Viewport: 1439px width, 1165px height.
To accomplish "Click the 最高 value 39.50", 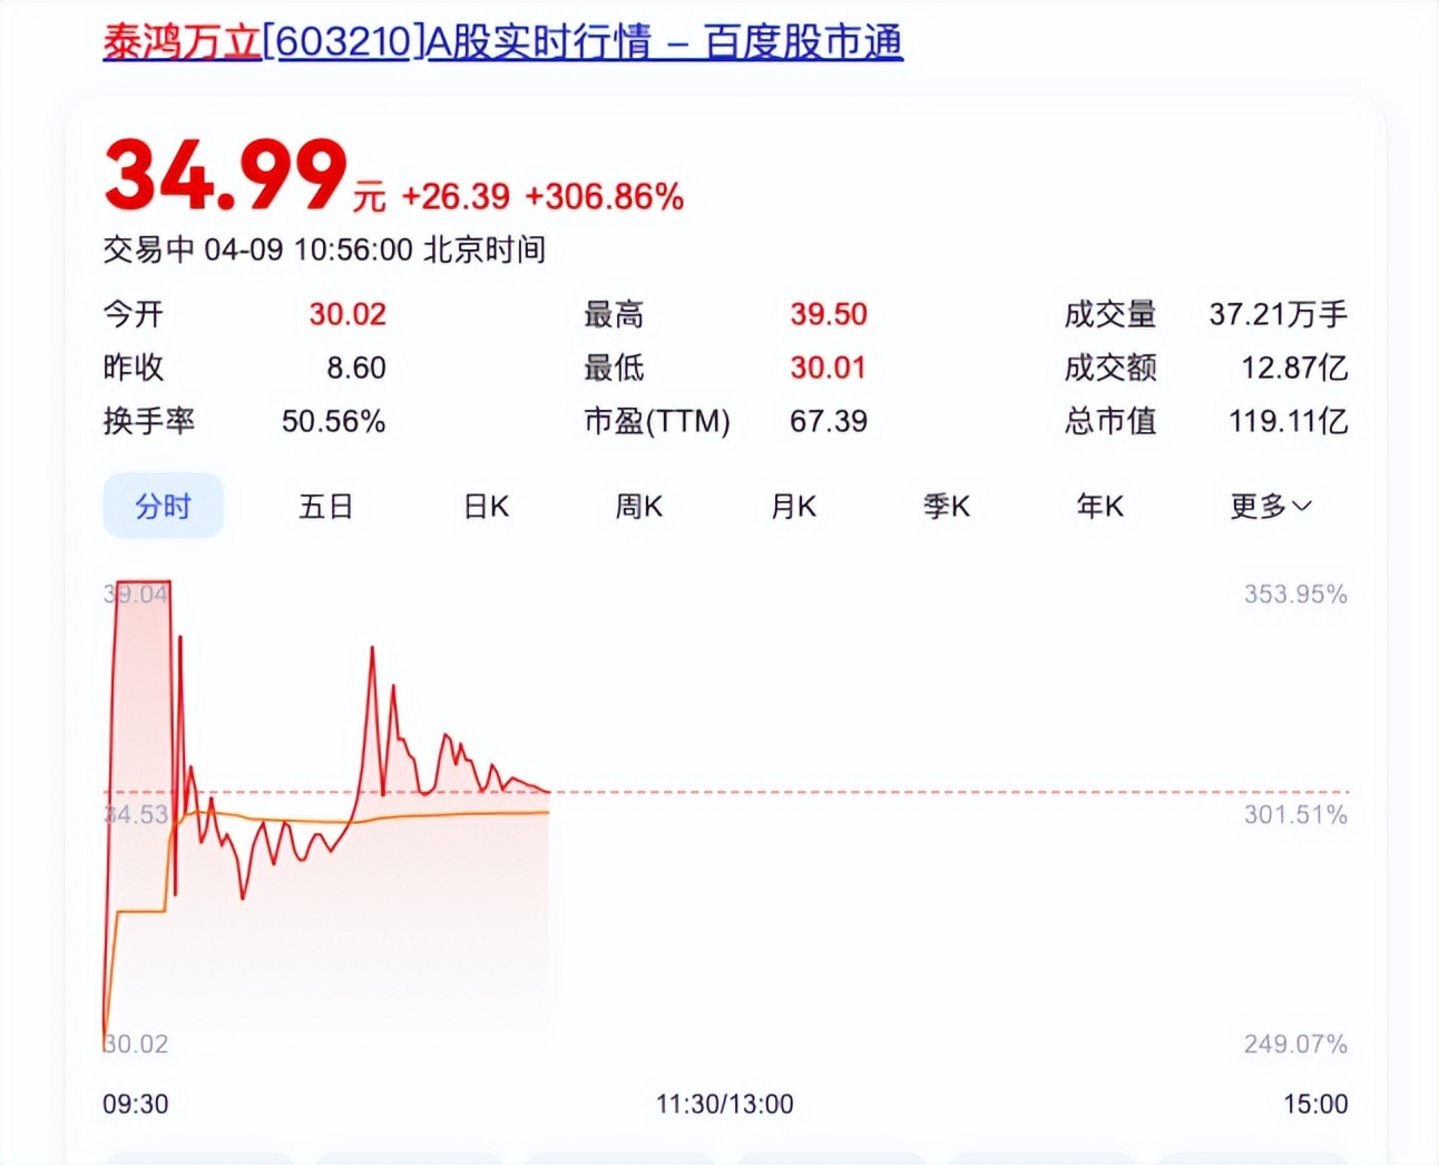I will tap(828, 314).
